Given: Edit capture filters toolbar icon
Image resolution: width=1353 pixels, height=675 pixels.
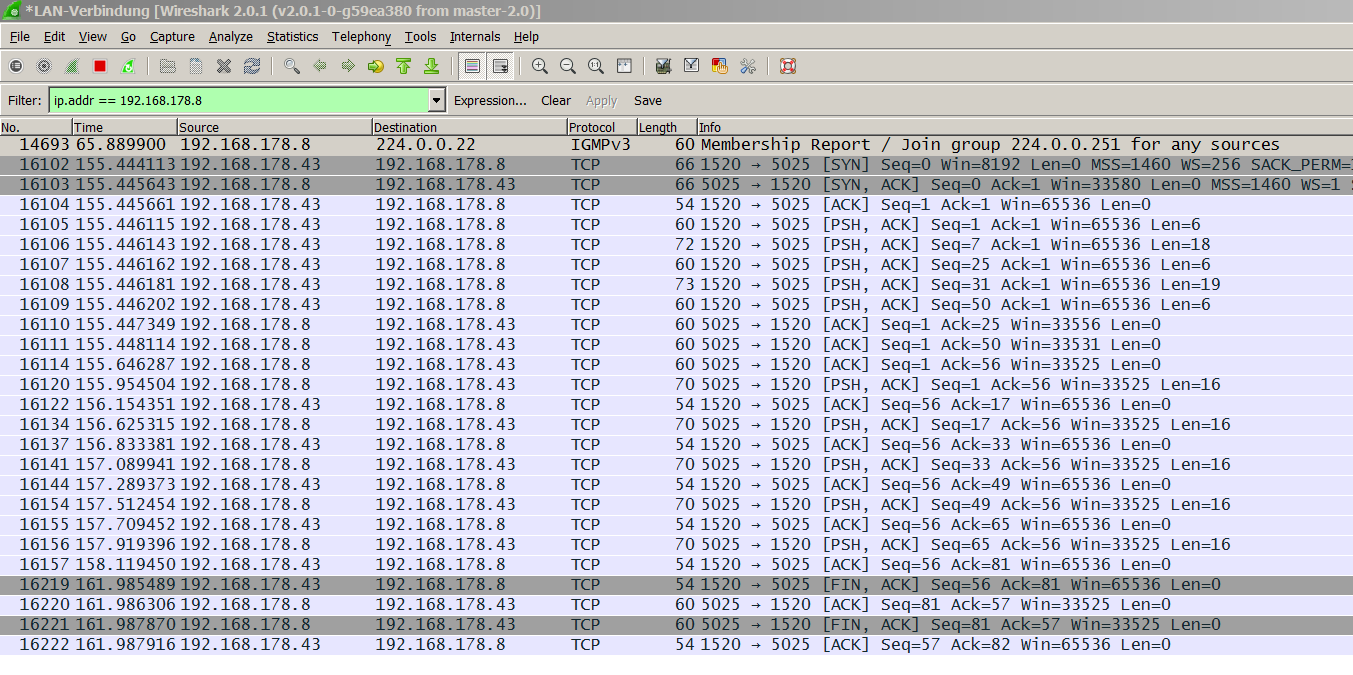Looking at the screenshot, I should (x=662, y=66).
